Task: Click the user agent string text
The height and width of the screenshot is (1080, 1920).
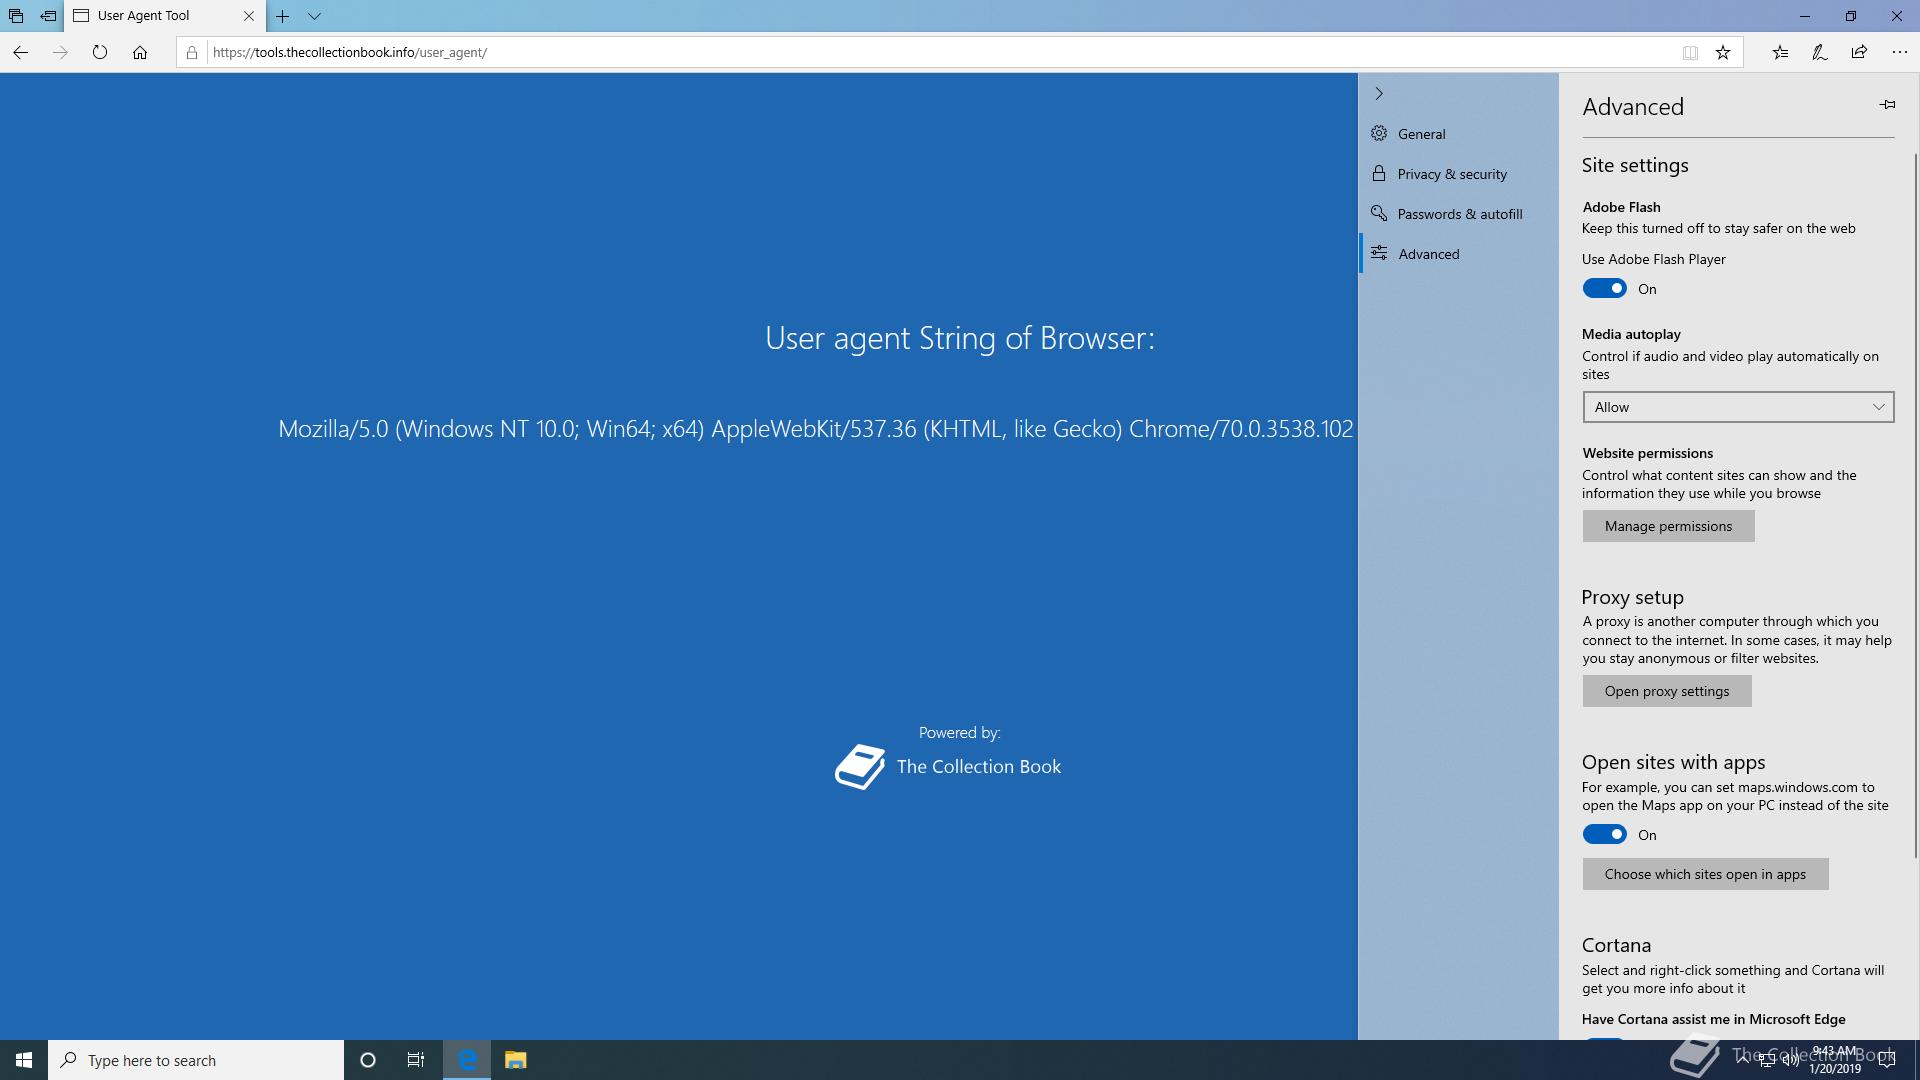Action: pos(815,429)
